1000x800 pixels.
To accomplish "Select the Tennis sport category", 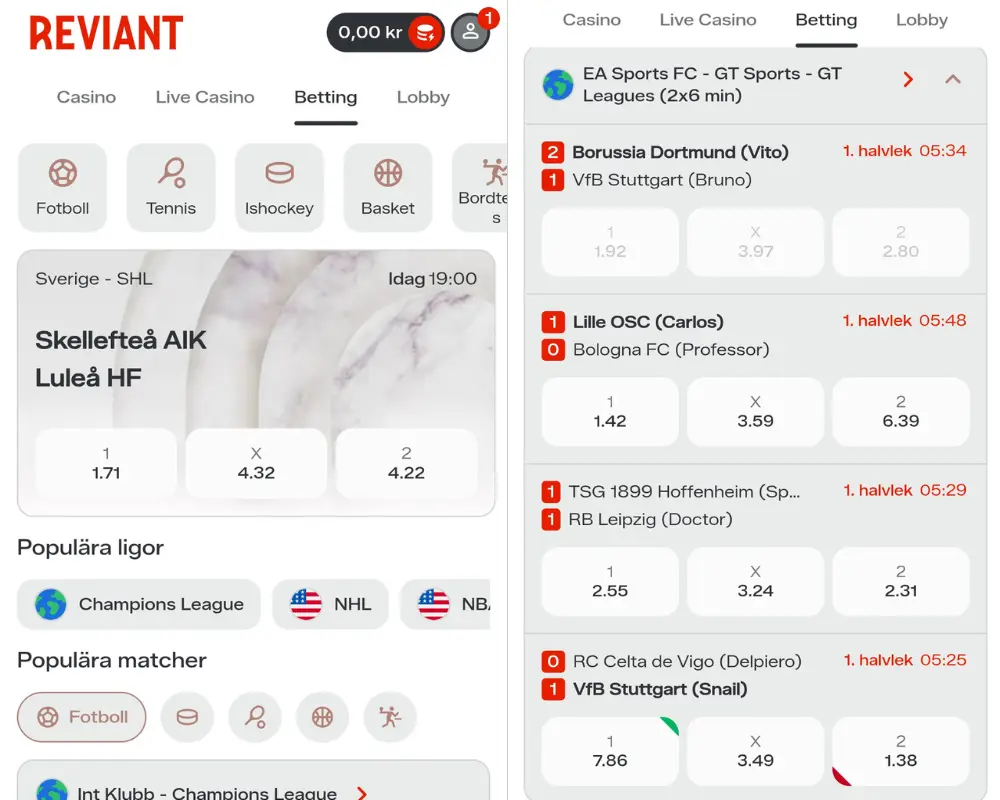I will point(171,187).
